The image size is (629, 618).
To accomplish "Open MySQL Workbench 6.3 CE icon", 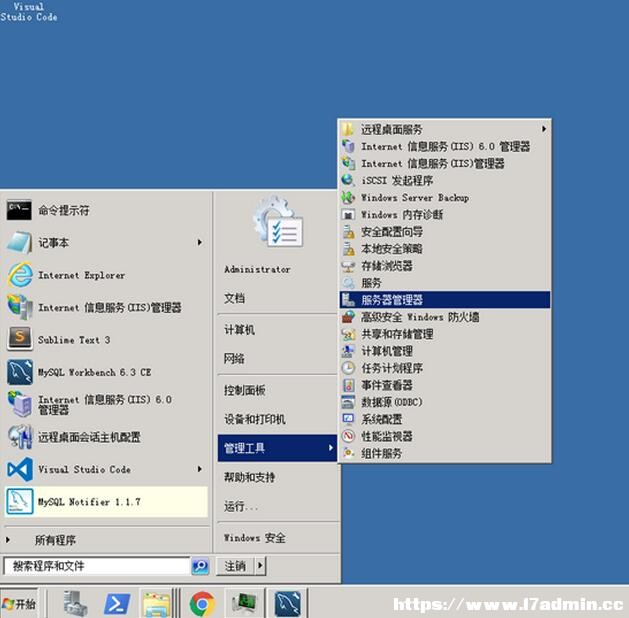I will click(20, 372).
